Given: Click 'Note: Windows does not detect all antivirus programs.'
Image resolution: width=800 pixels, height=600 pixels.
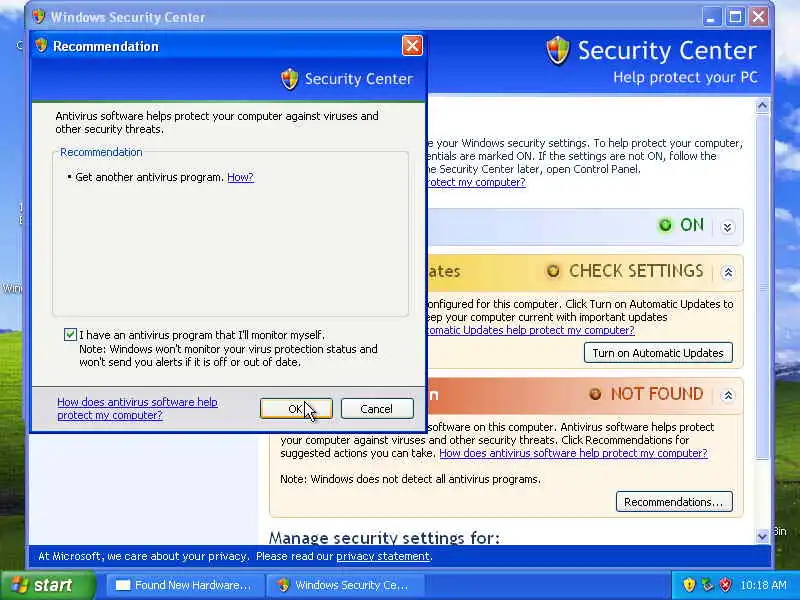Looking at the screenshot, I should (410, 479).
